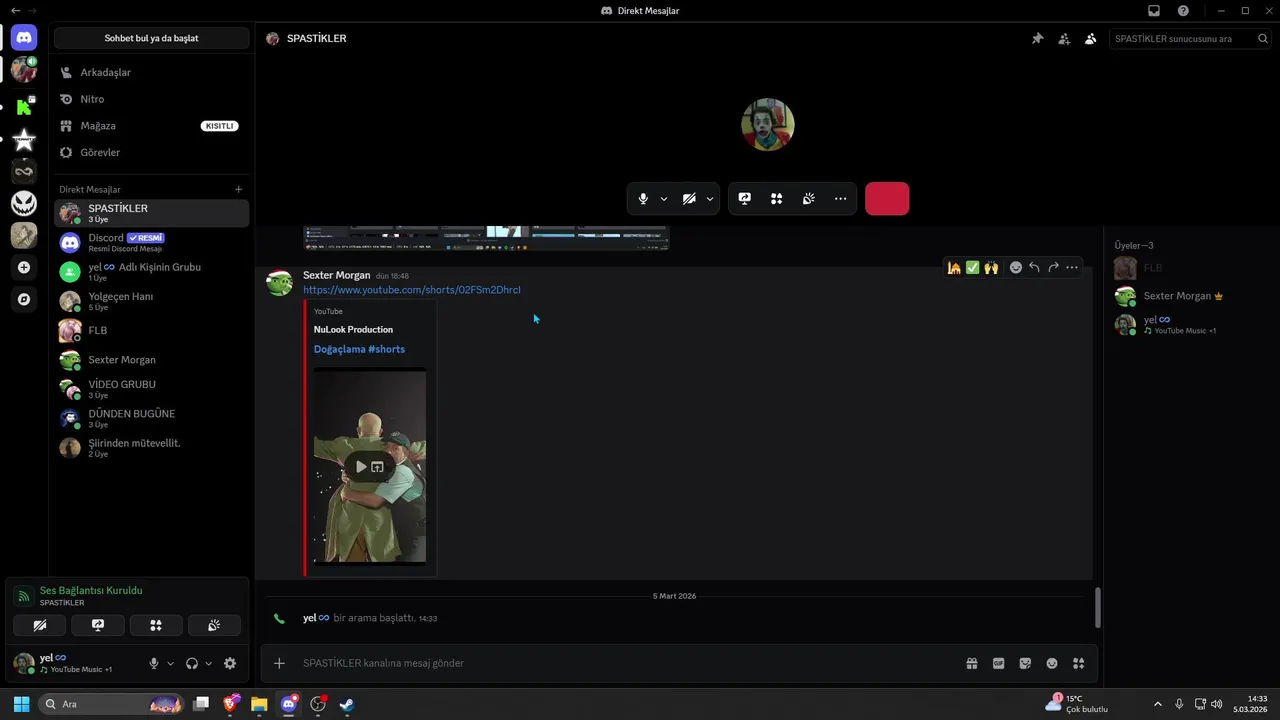
Task: Open the attachment plus button
Action: [x=279, y=663]
